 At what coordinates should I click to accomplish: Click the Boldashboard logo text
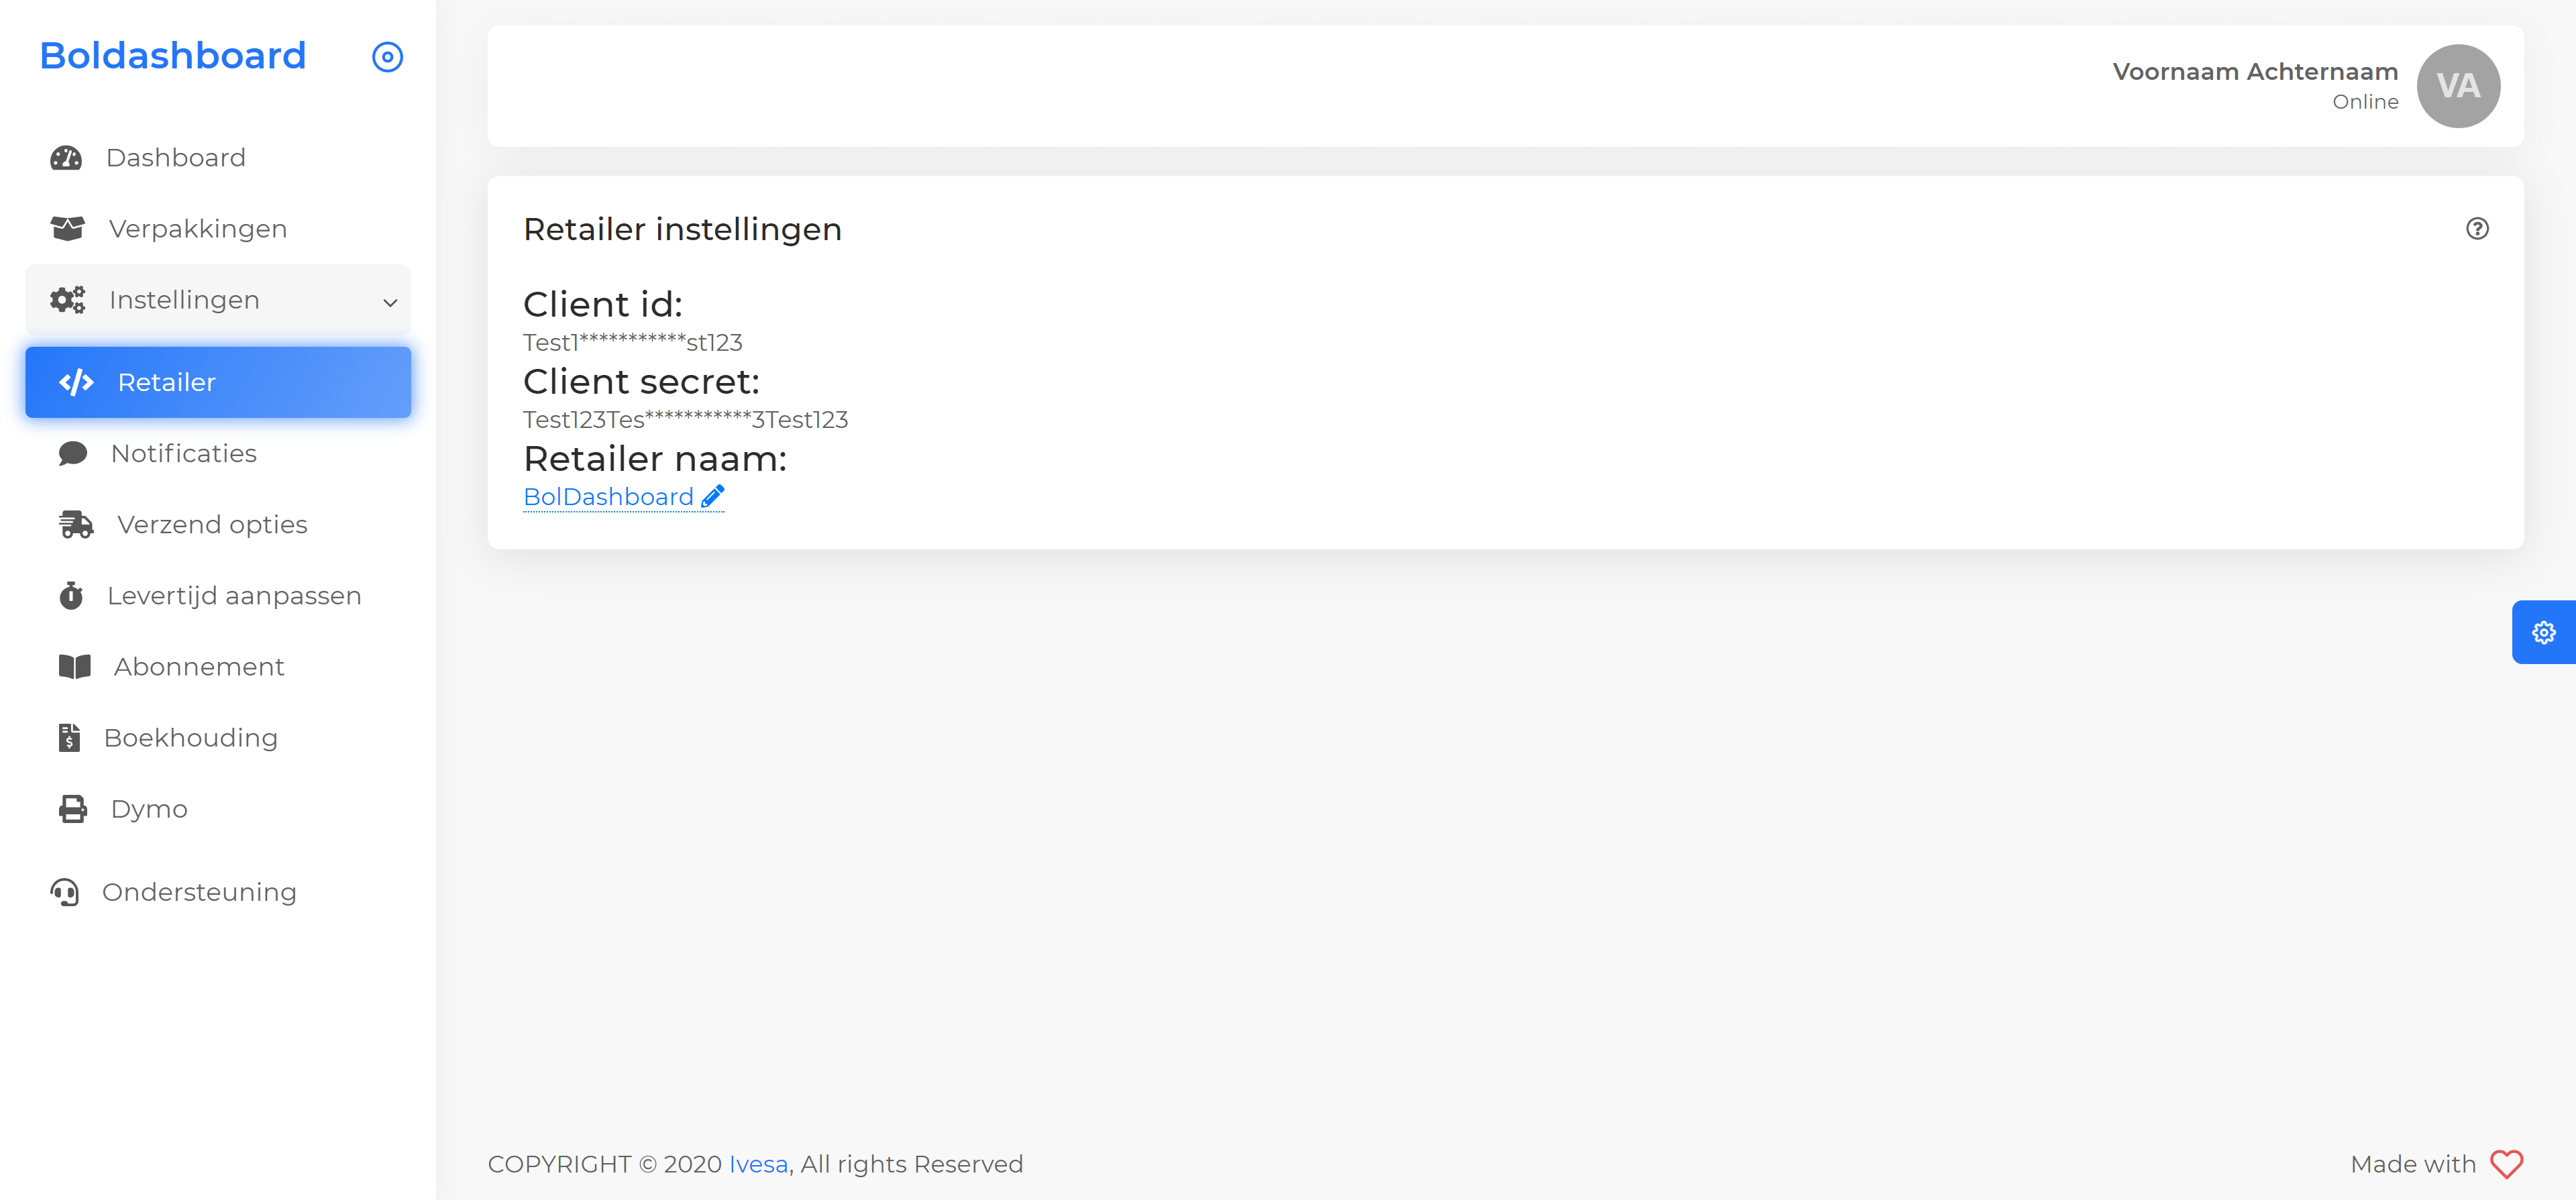point(173,56)
